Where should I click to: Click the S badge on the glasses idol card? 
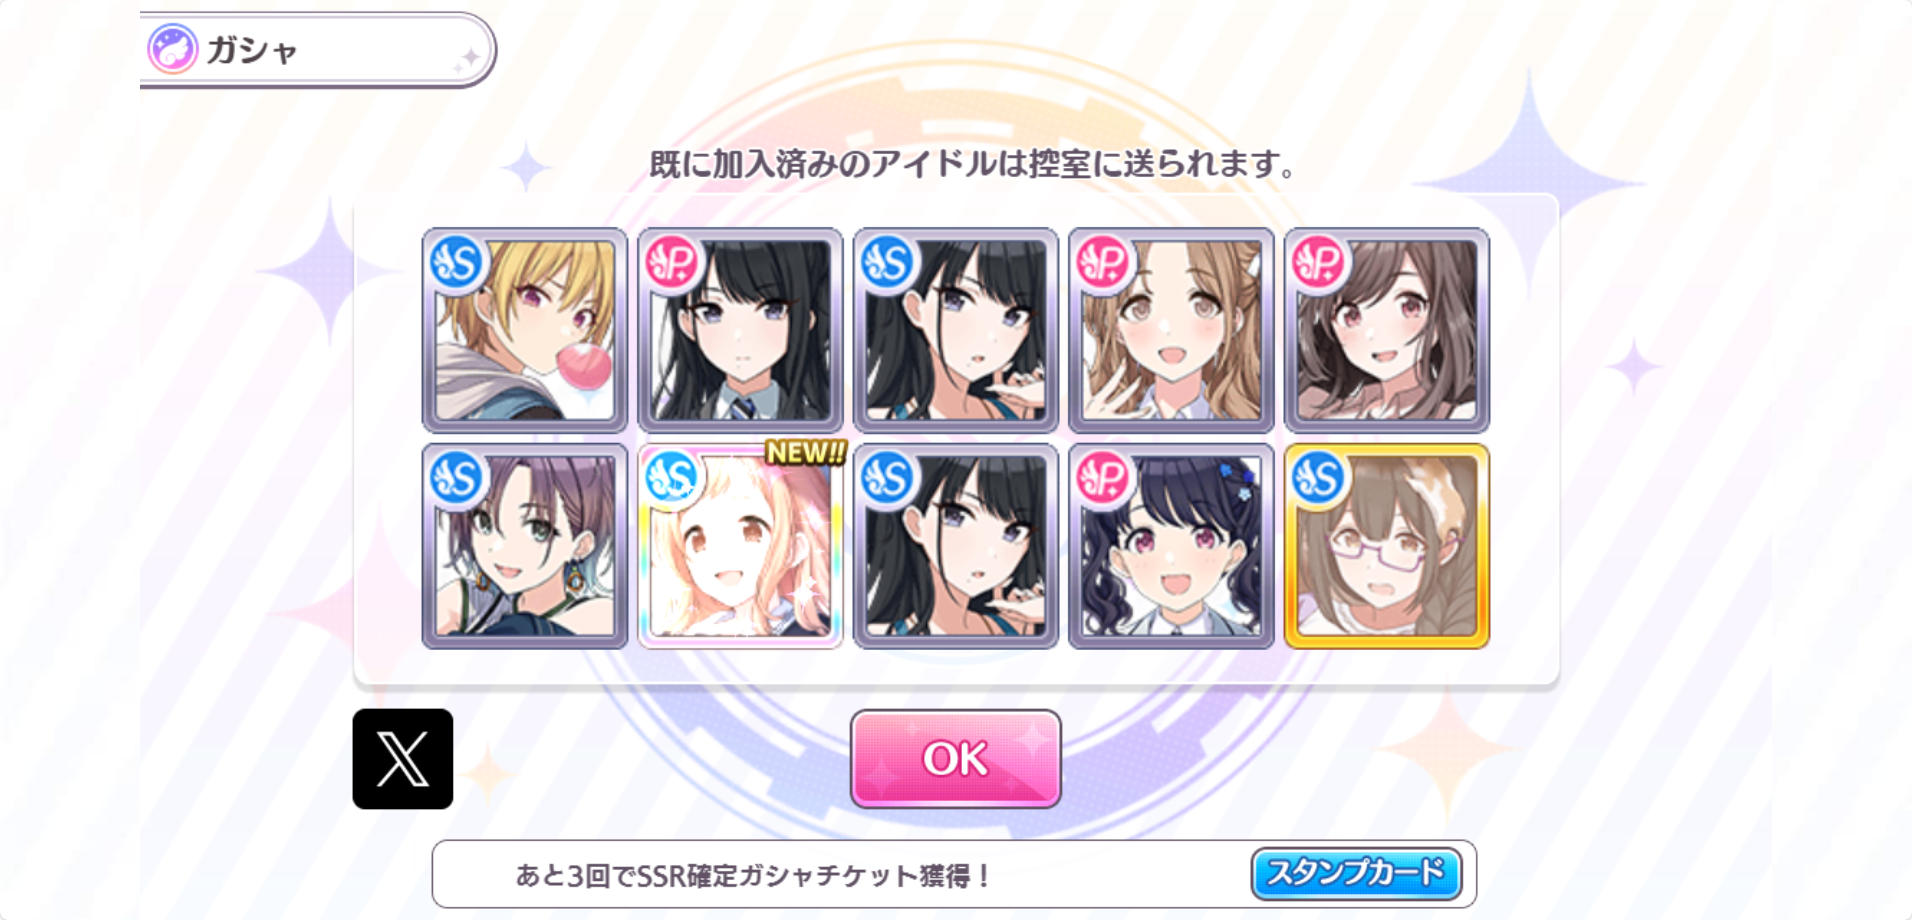[x=1318, y=478]
